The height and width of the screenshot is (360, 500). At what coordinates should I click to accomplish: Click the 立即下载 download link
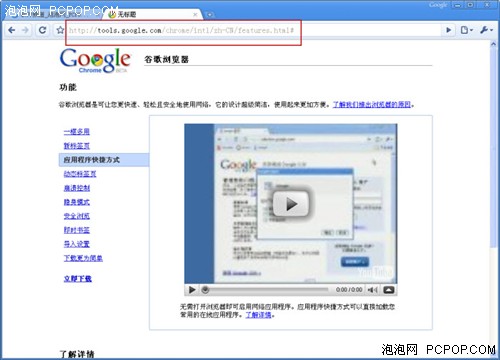78,279
